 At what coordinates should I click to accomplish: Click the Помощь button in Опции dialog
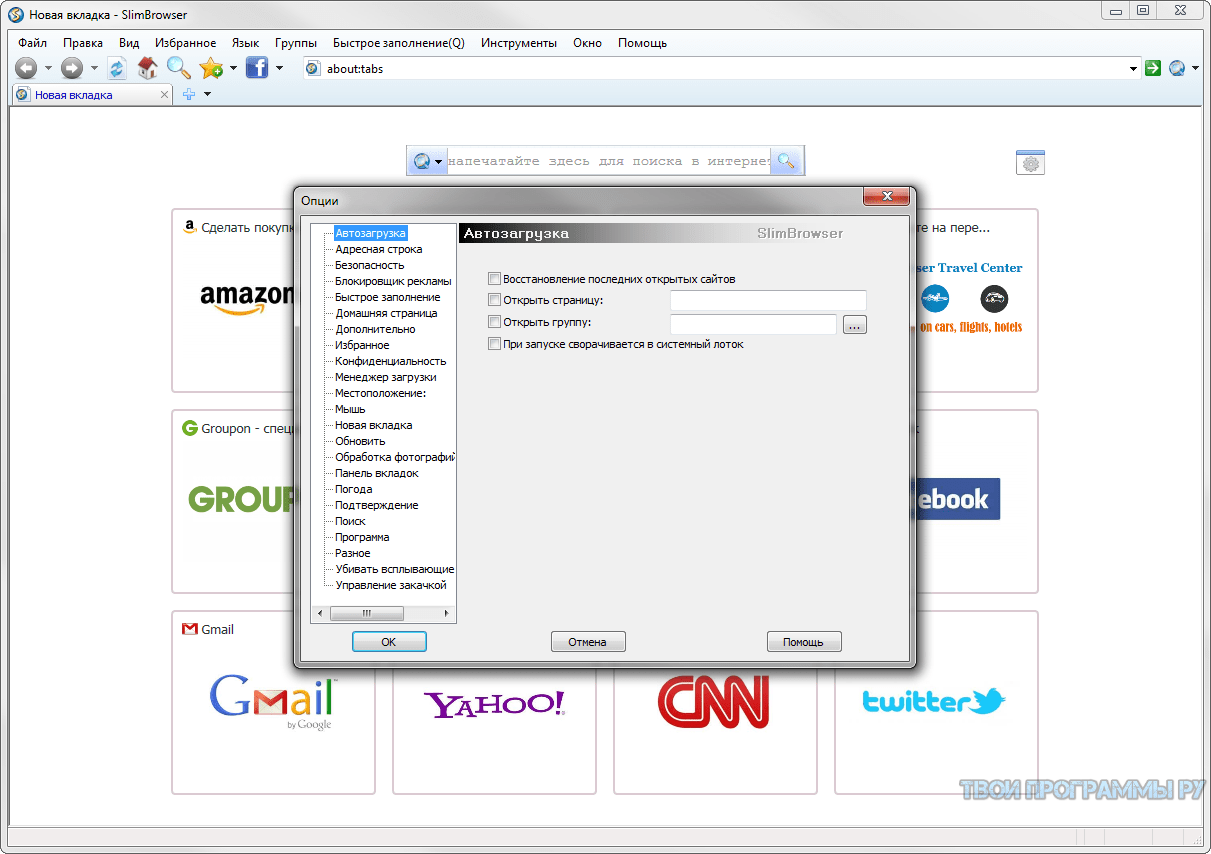[x=804, y=642]
